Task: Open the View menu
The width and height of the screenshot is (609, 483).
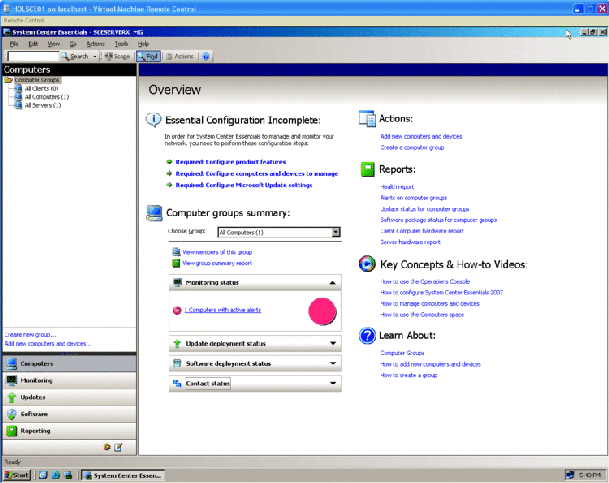Action: [x=54, y=44]
